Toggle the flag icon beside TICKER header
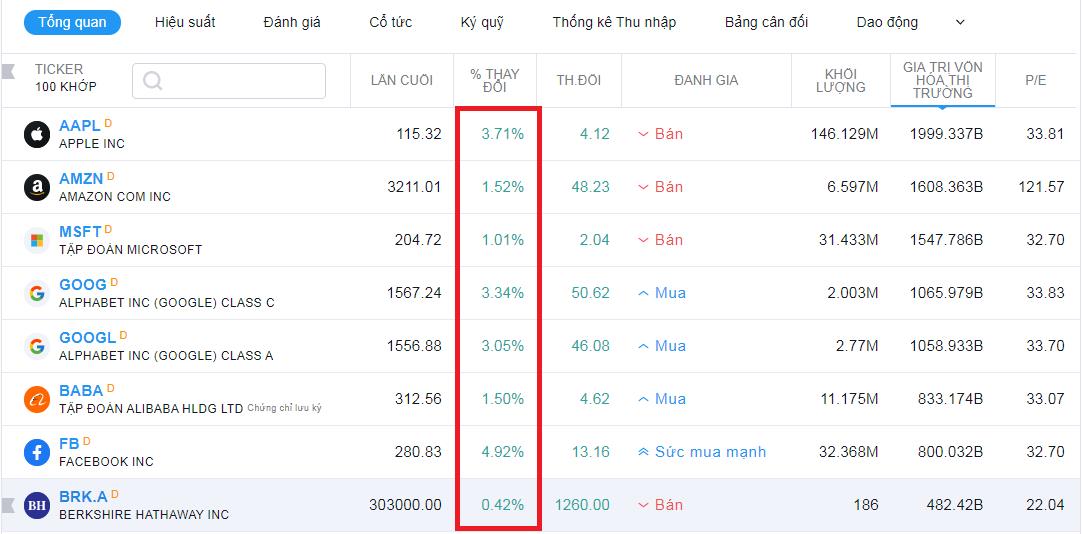 coord(8,70)
